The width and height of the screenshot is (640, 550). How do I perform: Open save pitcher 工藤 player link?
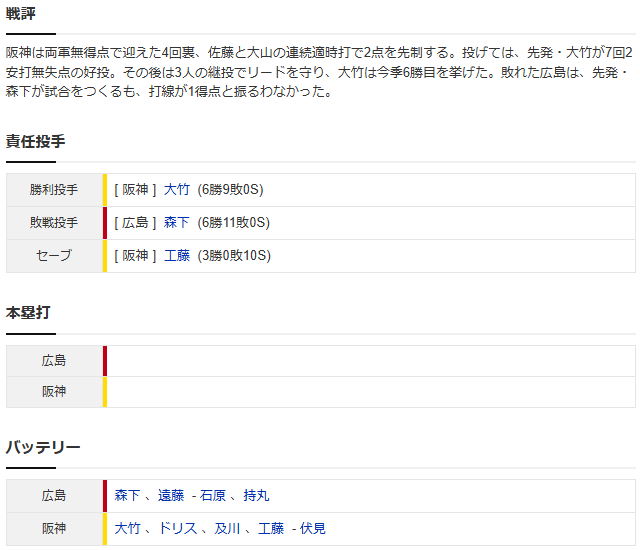click(177, 256)
